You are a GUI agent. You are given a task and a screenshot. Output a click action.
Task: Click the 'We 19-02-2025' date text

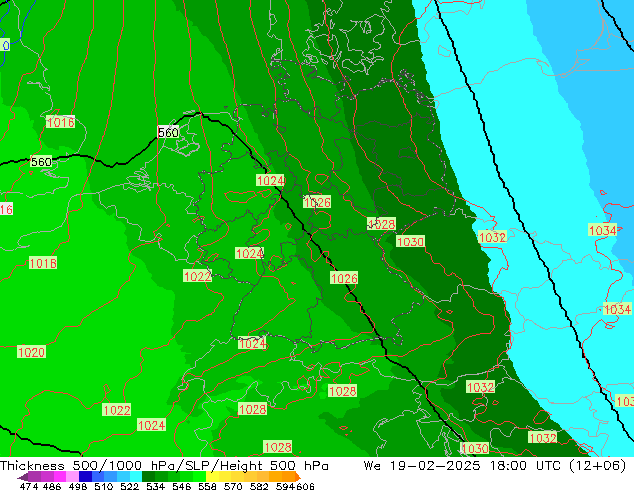click(x=422, y=466)
